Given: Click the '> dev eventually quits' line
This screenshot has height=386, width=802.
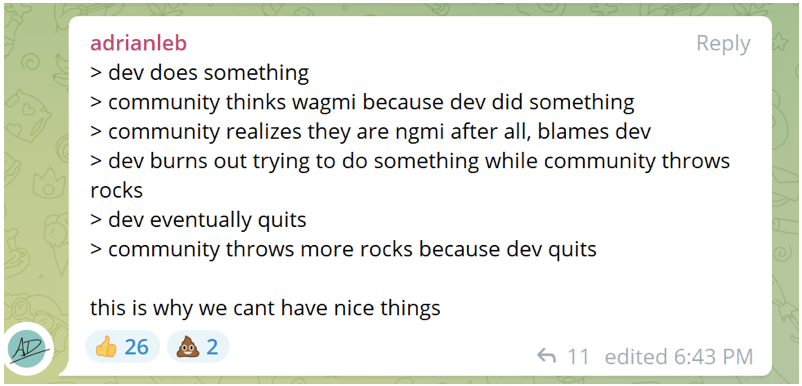Looking at the screenshot, I should pos(198,220).
